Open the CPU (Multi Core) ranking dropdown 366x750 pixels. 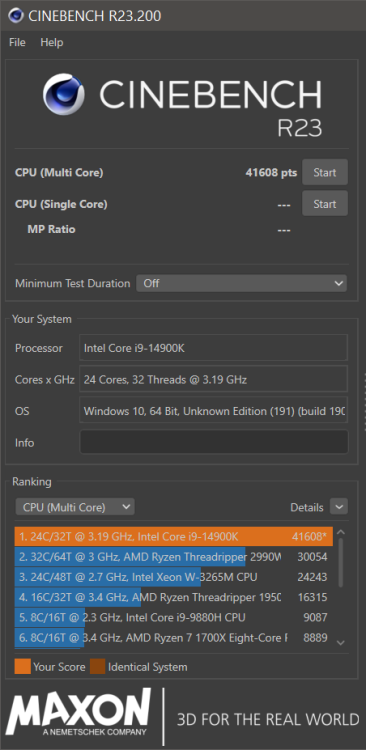(x=75, y=507)
